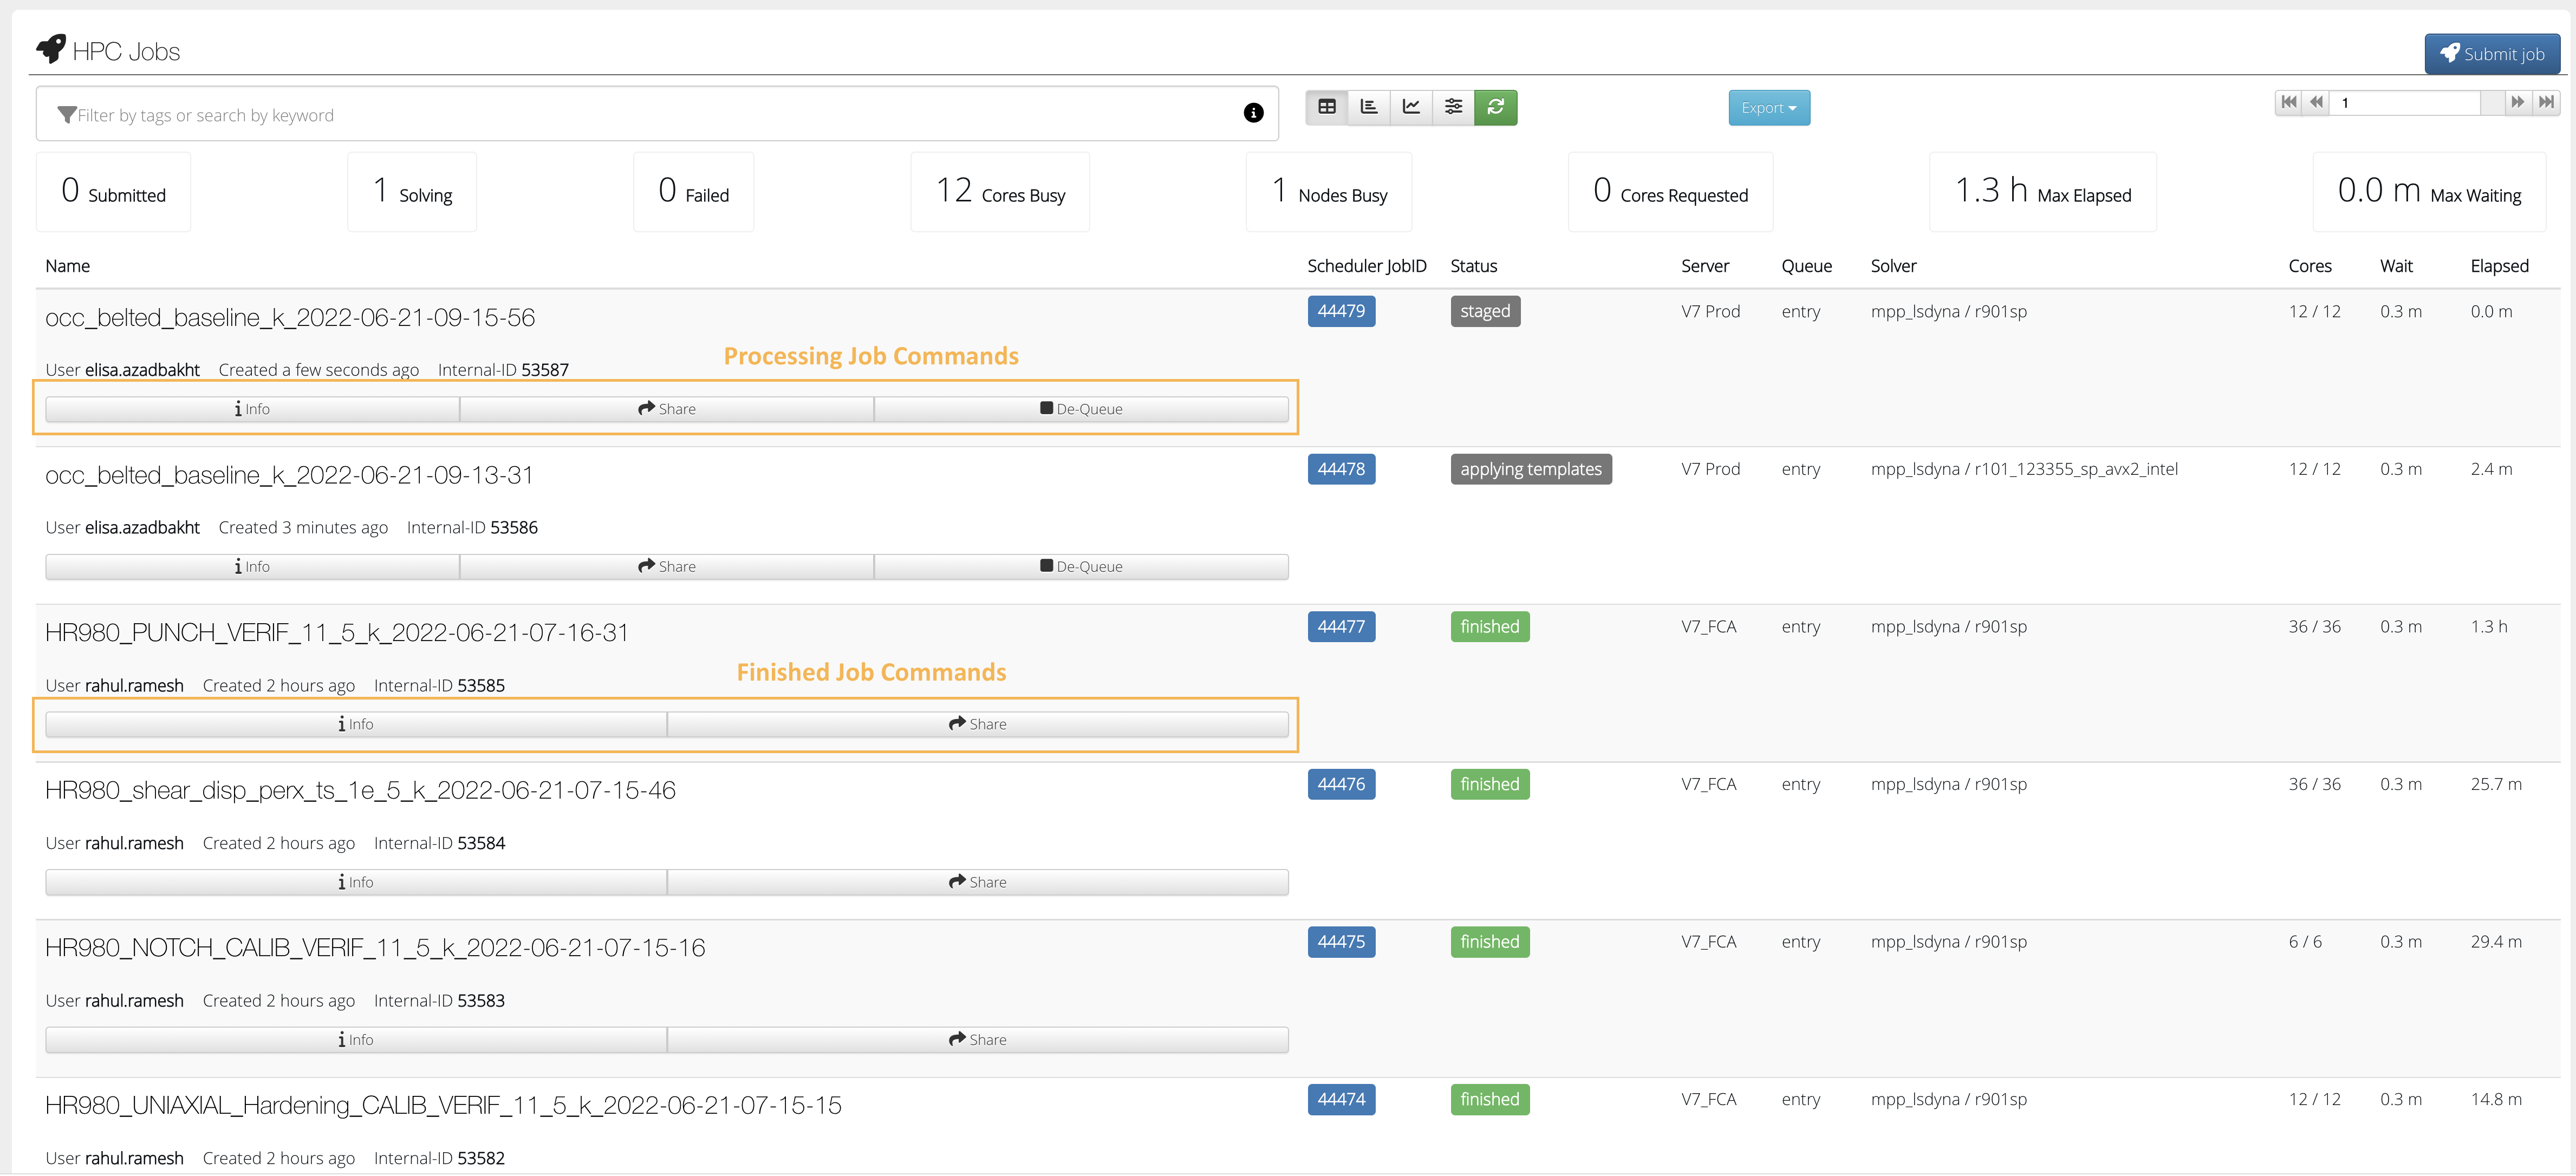Click filter info icon in search box

[x=1253, y=113]
